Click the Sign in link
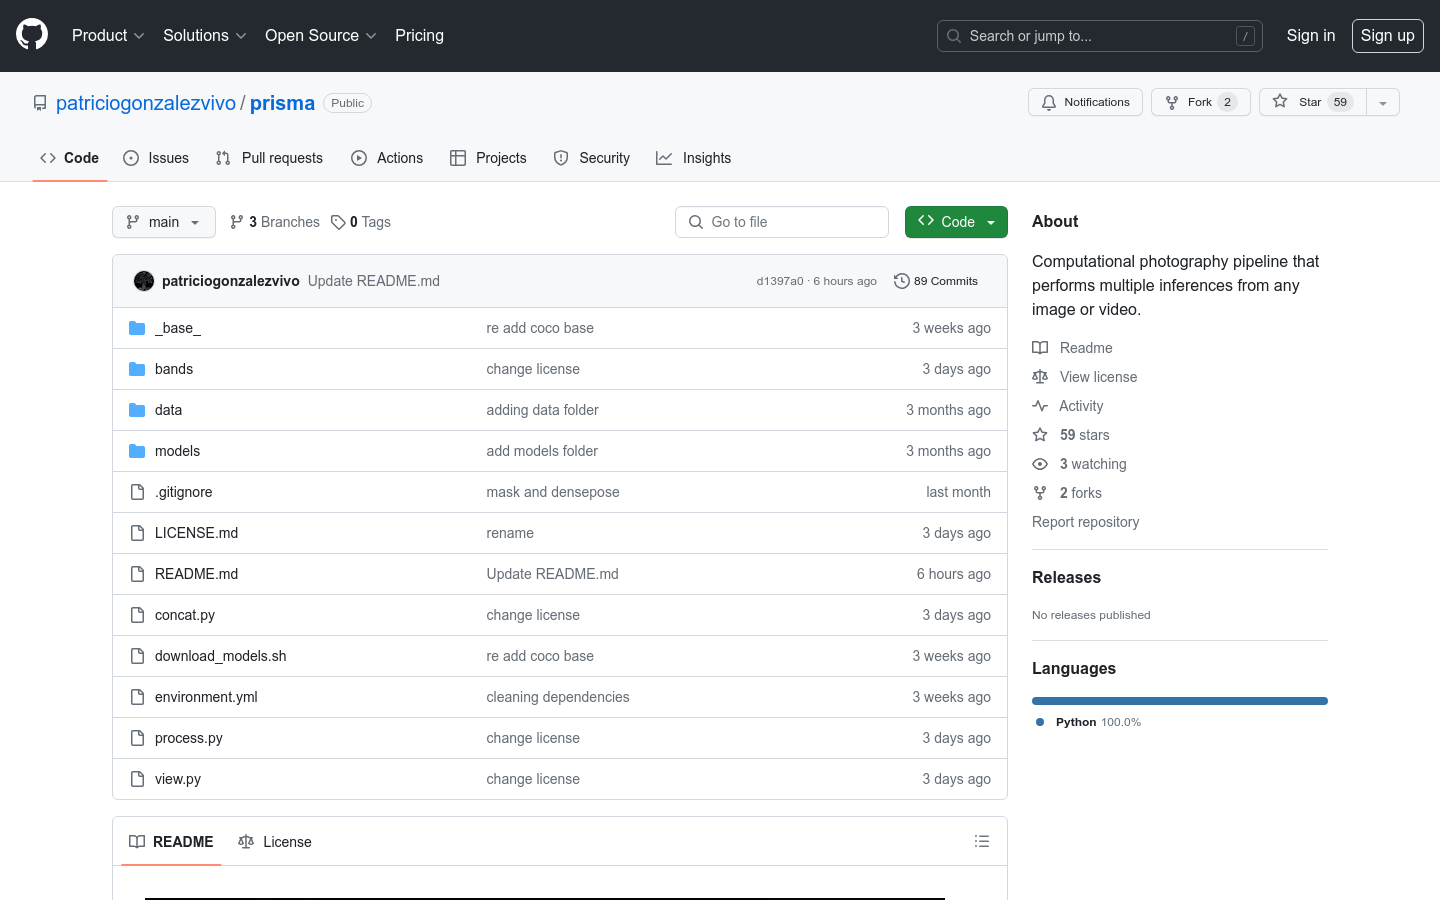This screenshot has width=1440, height=900. (x=1310, y=35)
